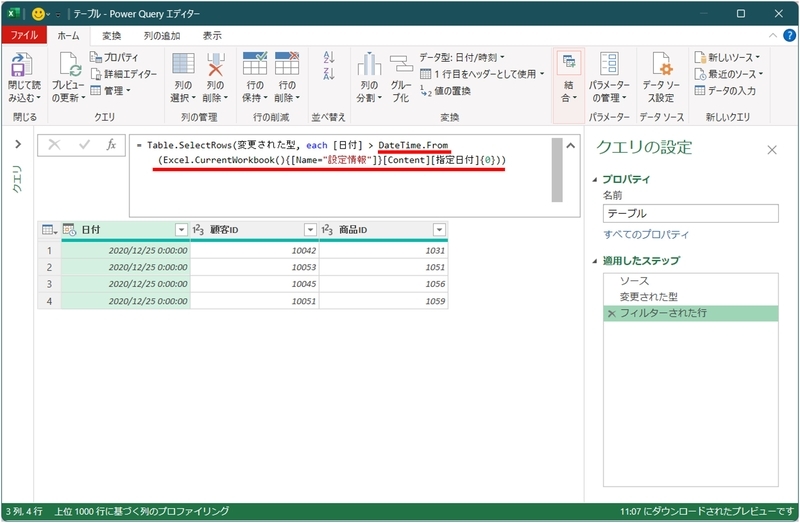Click 値の置換 (Replace Values)
This screenshot has height=523, width=800.
(445, 91)
